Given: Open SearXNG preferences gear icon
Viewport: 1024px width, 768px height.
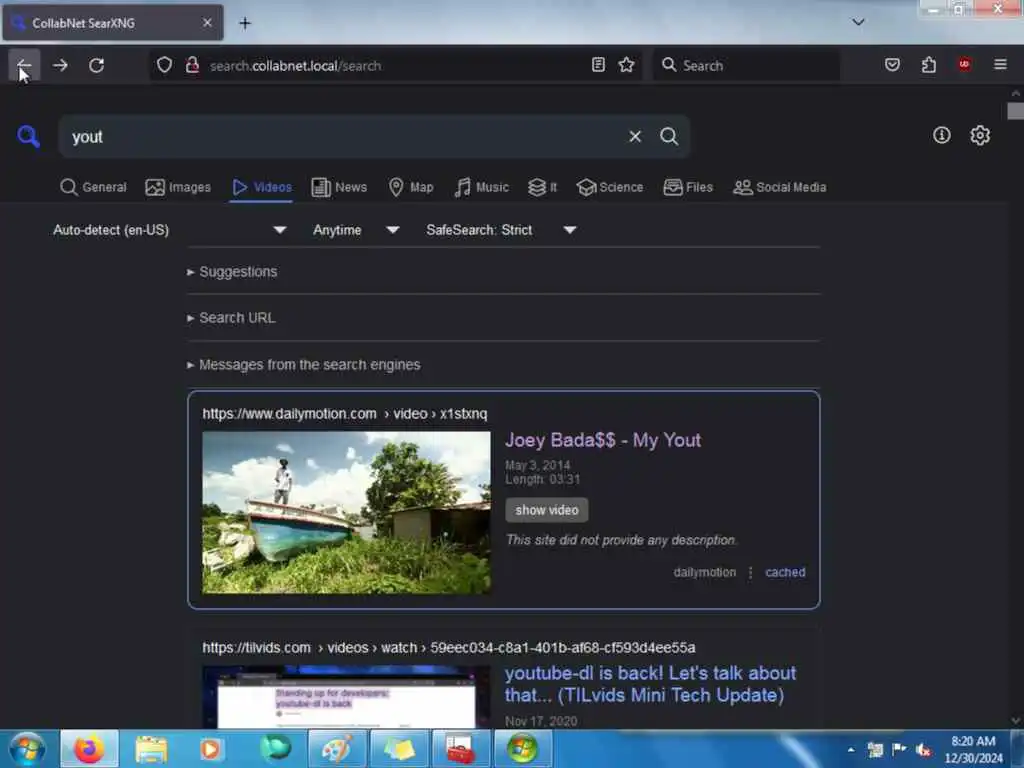Looking at the screenshot, I should (980, 135).
